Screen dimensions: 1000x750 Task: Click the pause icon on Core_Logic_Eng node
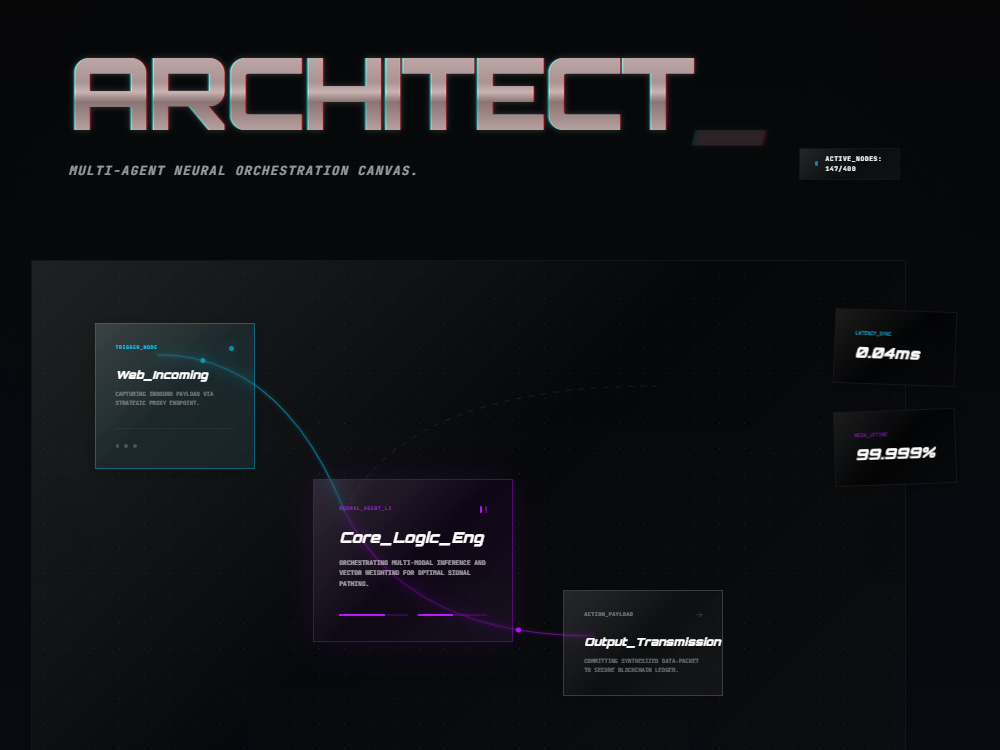tap(483, 509)
